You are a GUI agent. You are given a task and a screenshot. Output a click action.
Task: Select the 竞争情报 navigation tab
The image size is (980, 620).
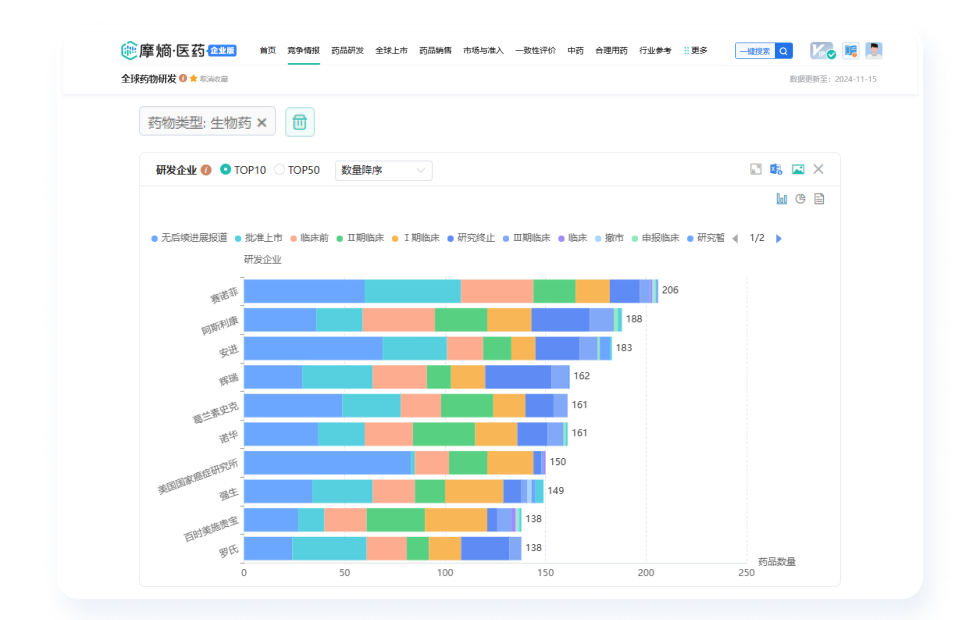click(x=303, y=51)
